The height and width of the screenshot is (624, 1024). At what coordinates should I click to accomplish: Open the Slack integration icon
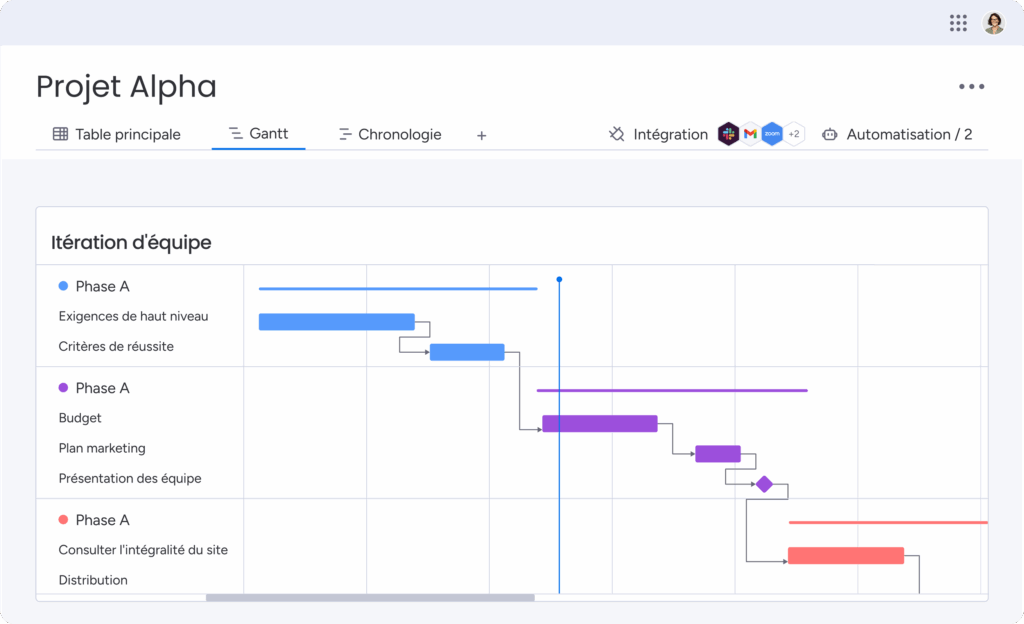(728, 134)
